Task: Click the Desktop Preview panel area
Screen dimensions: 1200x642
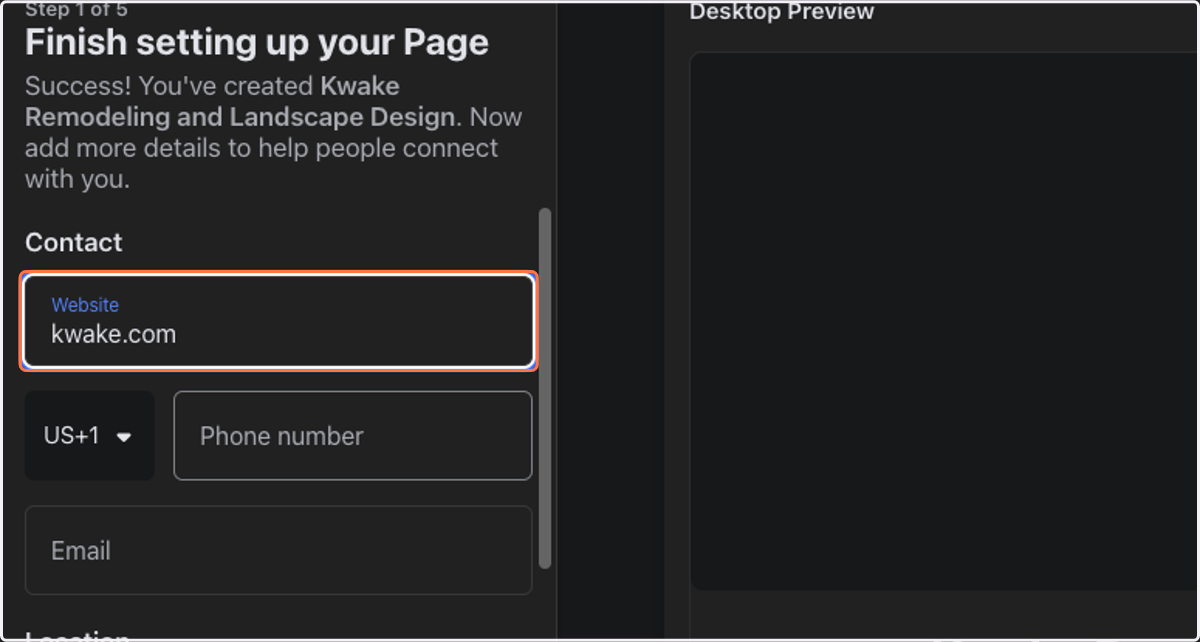Action: pos(944,320)
